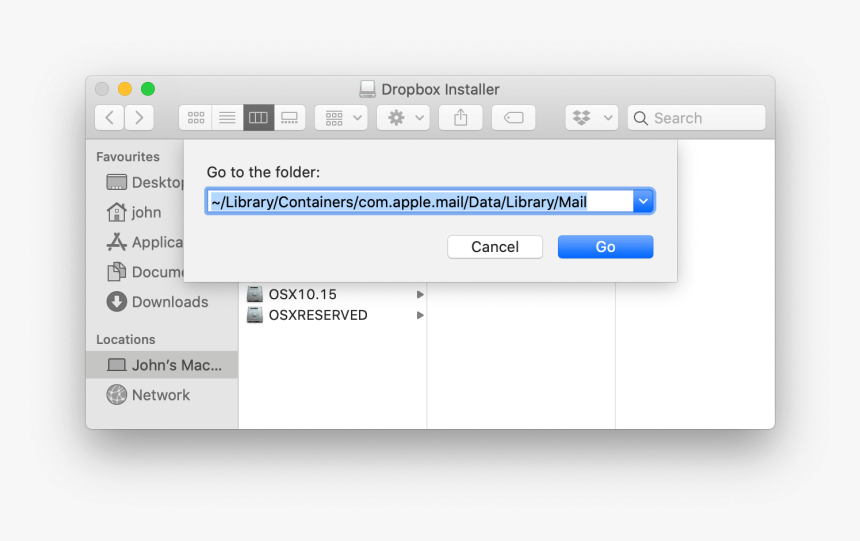Minimize the window with the yellow button

(125, 89)
